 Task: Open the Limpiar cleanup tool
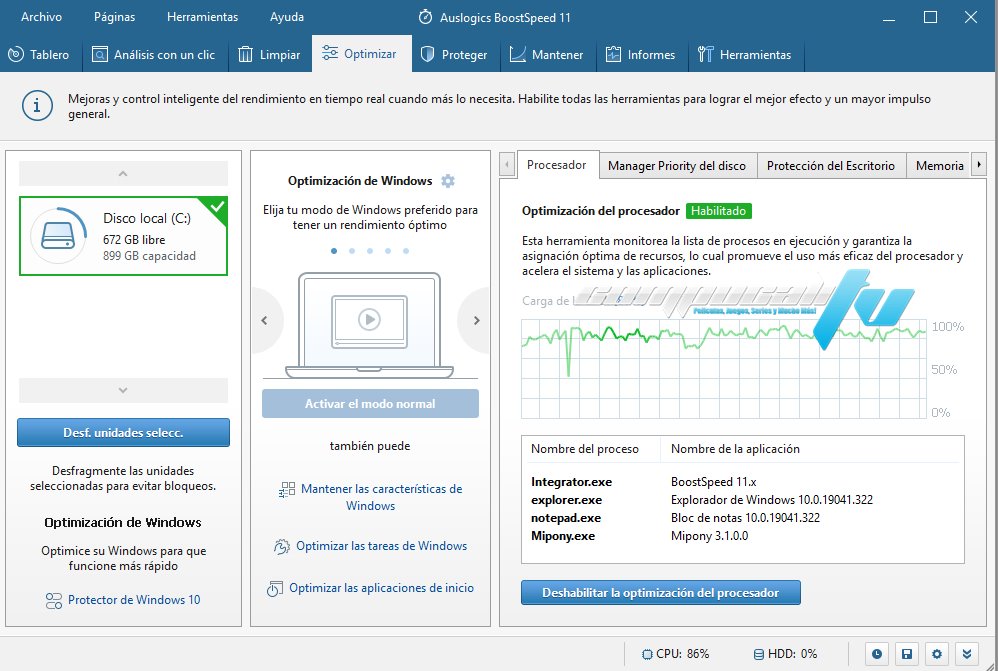coord(269,55)
